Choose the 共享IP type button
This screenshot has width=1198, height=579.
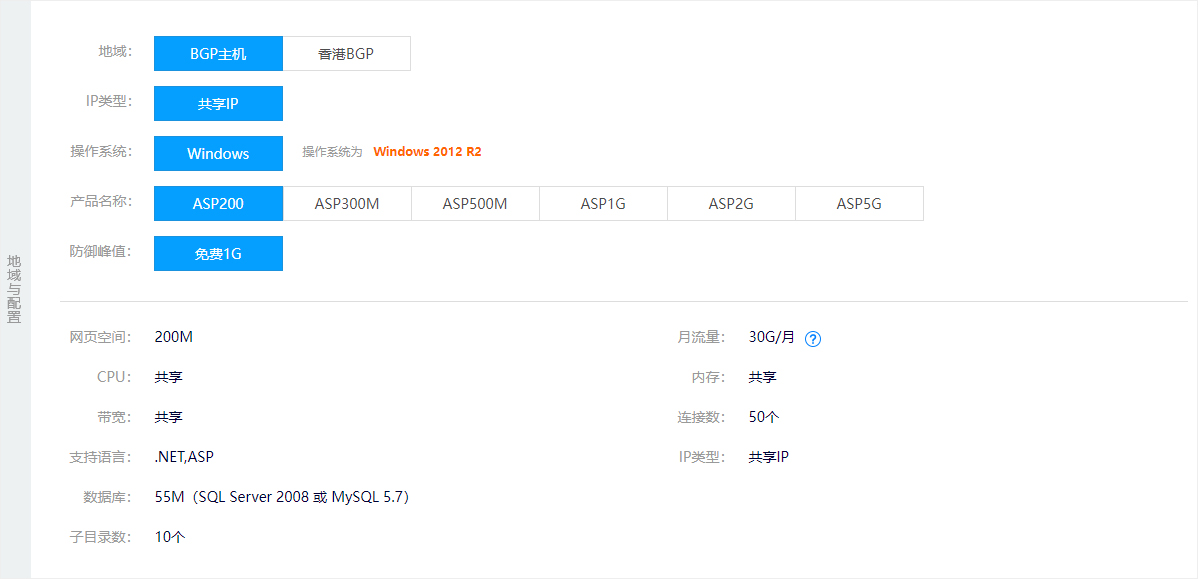coord(219,103)
